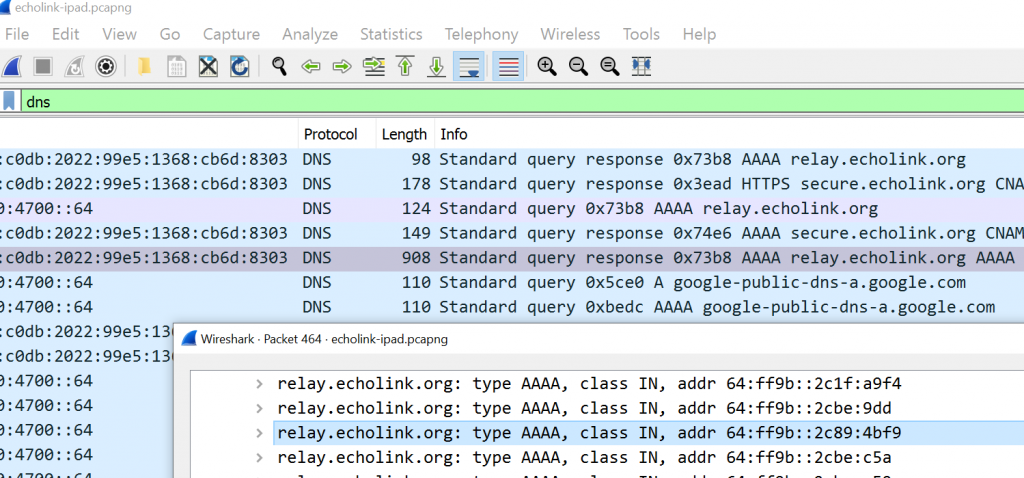Save this capture file icon
This screenshot has height=478, width=1024.
click(x=176, y=67)
